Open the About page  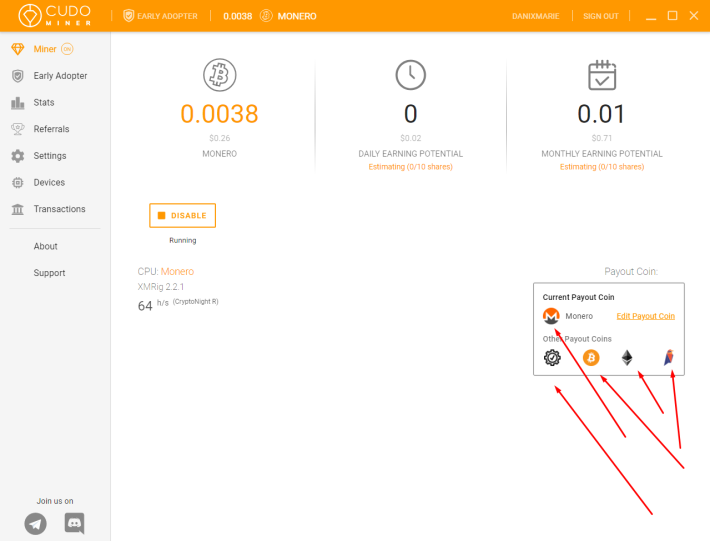(45, 246)
